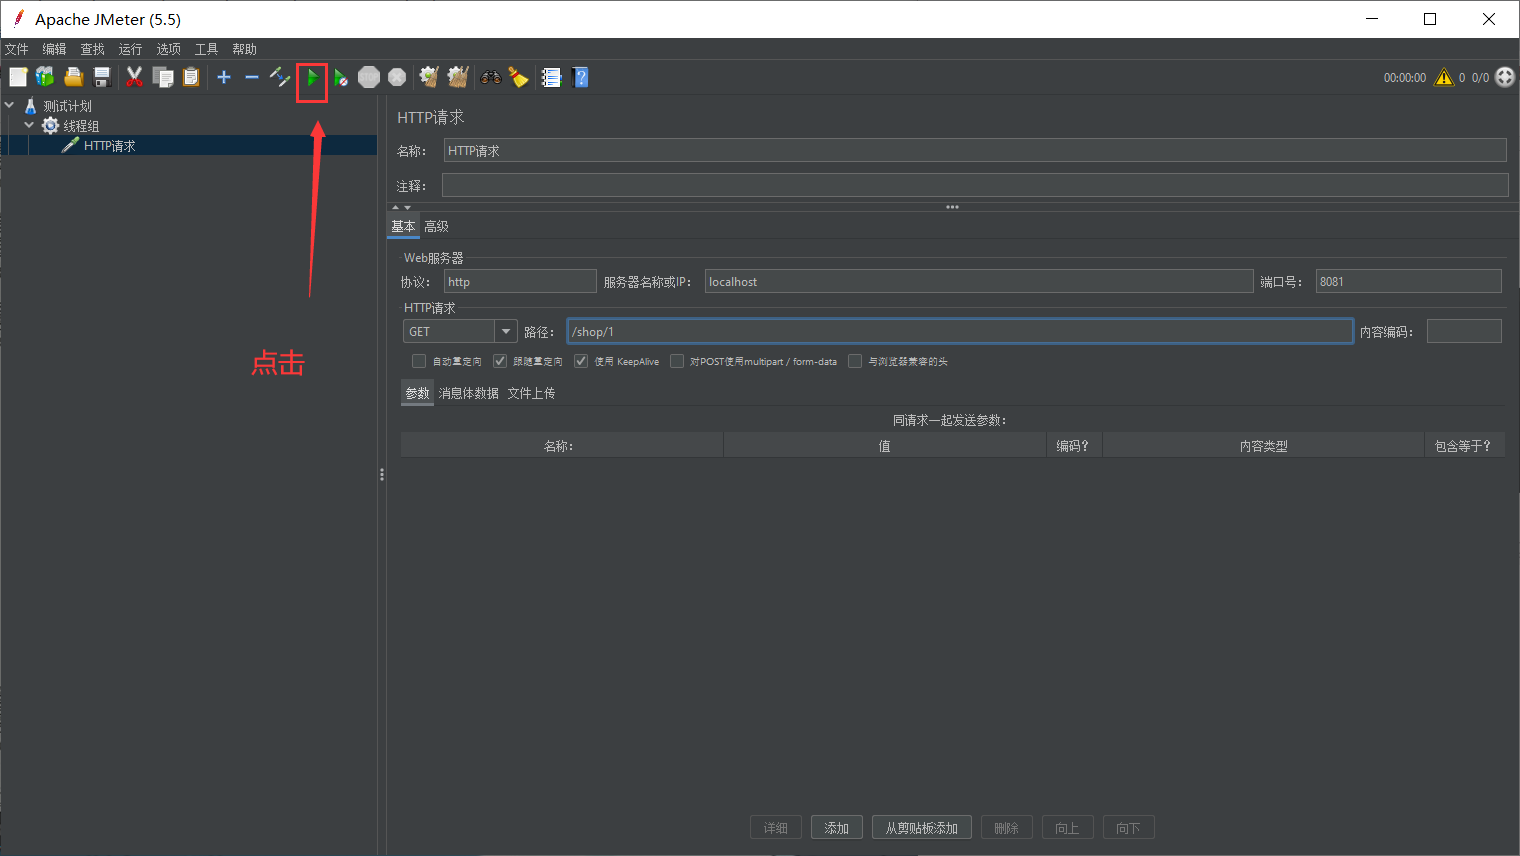The width and height of the screenshot is (1520, 856).
Task: Switch to the 消息体数据 tab
Action: pyautogui.click(x=468, y=393)
